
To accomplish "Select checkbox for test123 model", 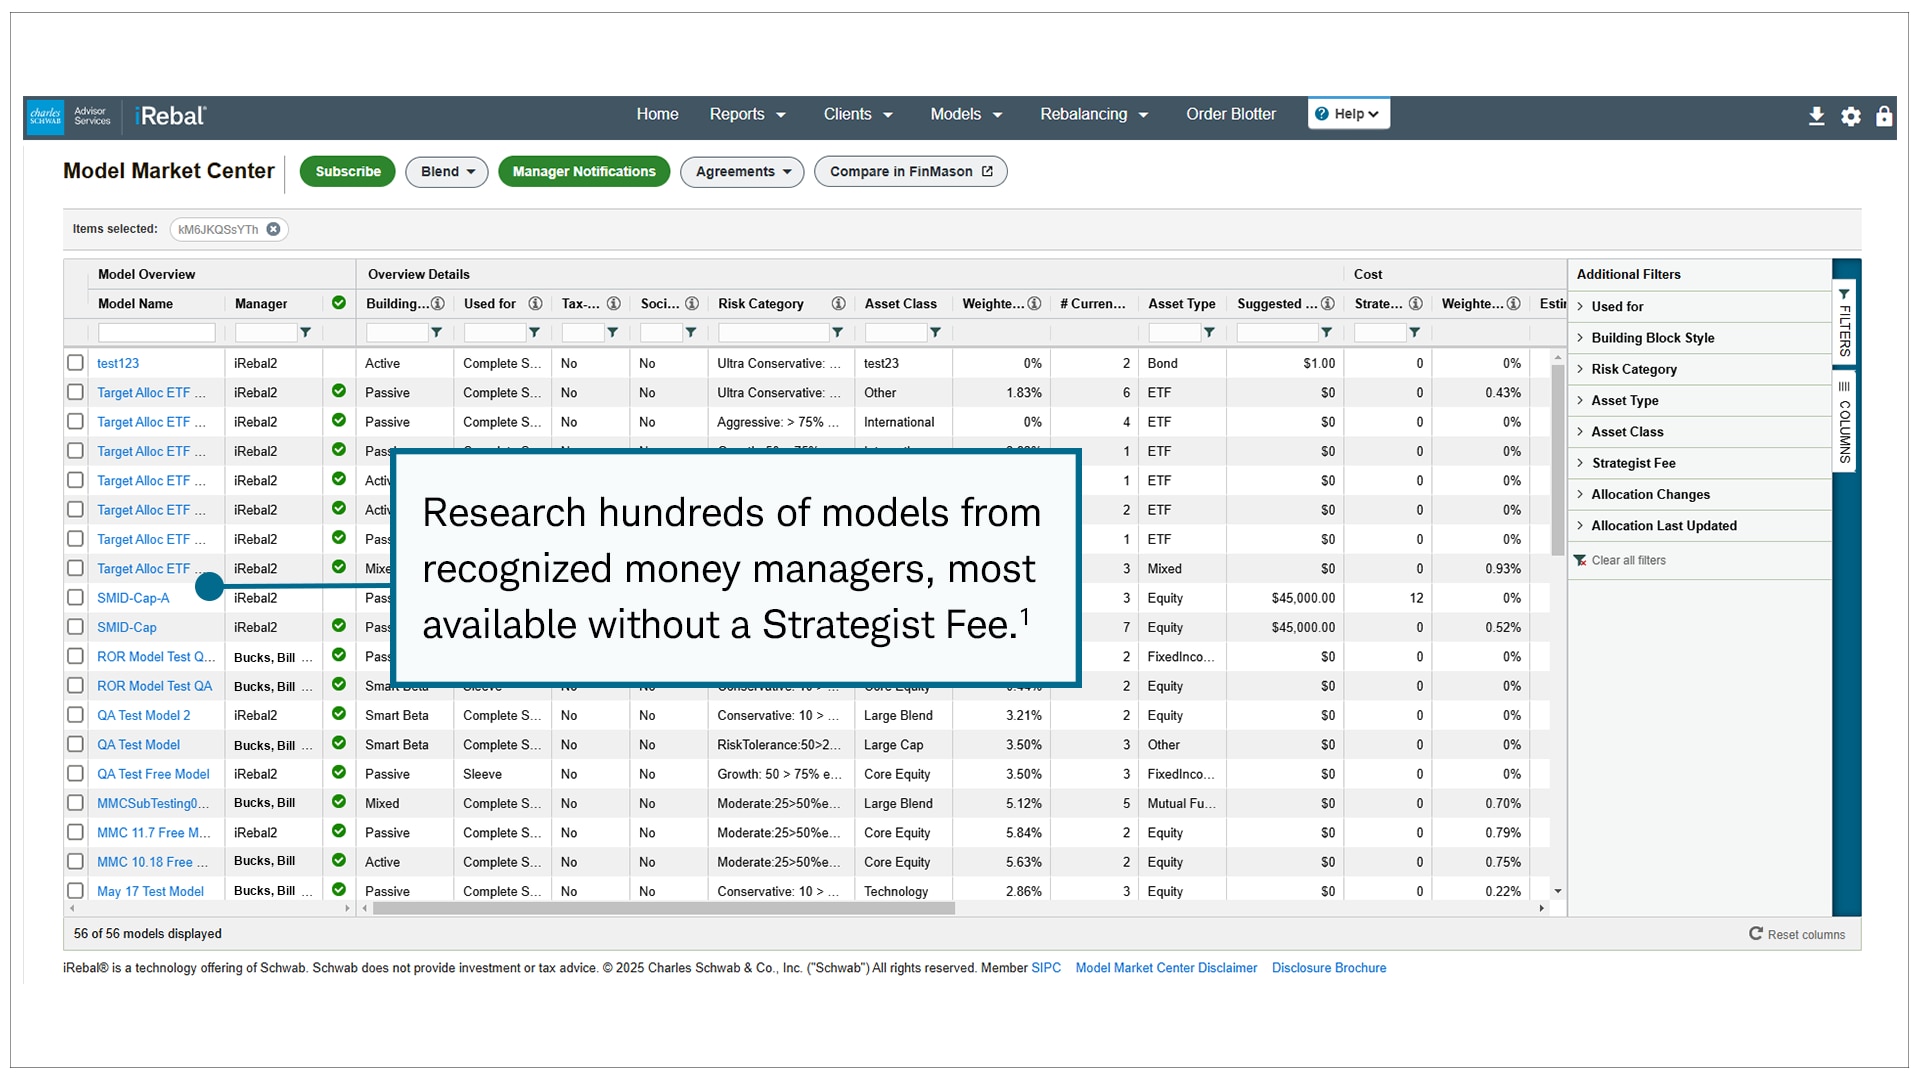I will (x=75, y=363).
